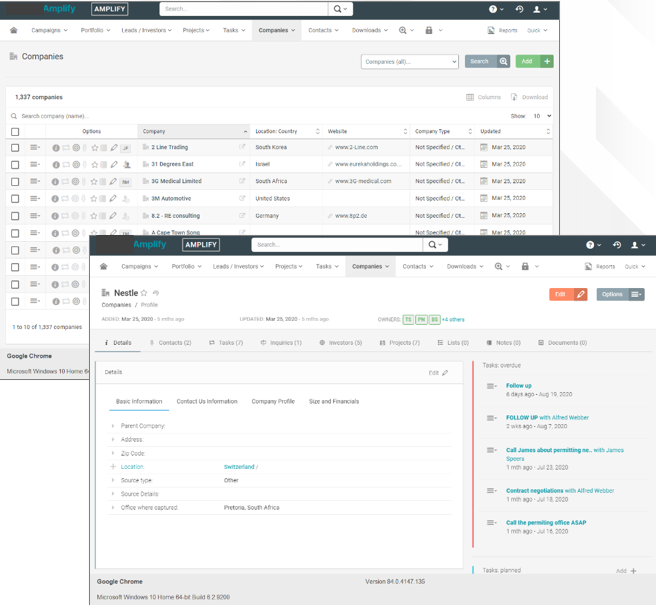Click the Companies breadcrumb under Nestle

point(116,305)
